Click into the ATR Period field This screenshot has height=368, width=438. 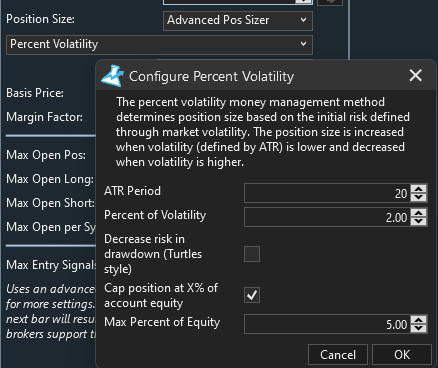(327, 193)
